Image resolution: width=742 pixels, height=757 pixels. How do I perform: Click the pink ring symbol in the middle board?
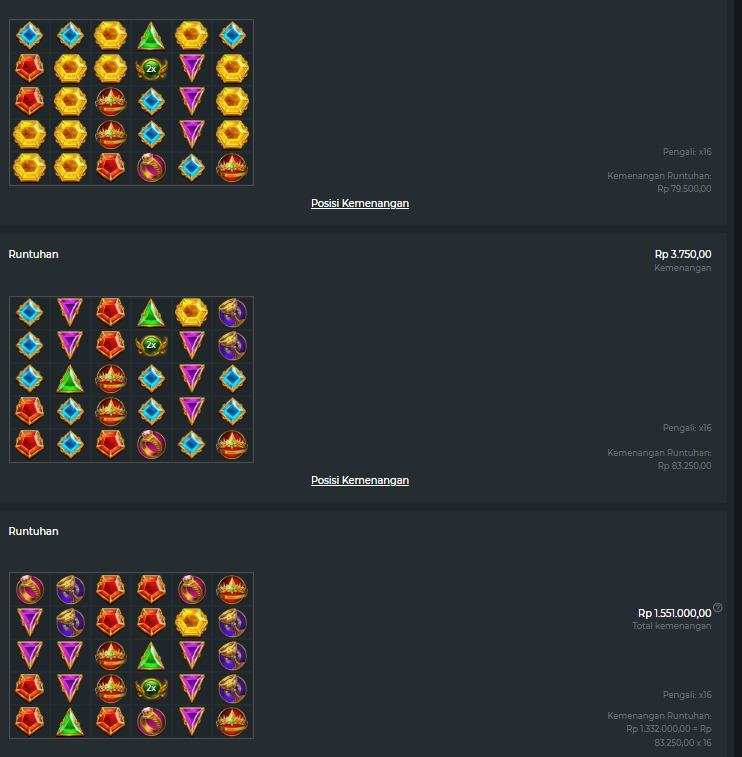point(151,444)
